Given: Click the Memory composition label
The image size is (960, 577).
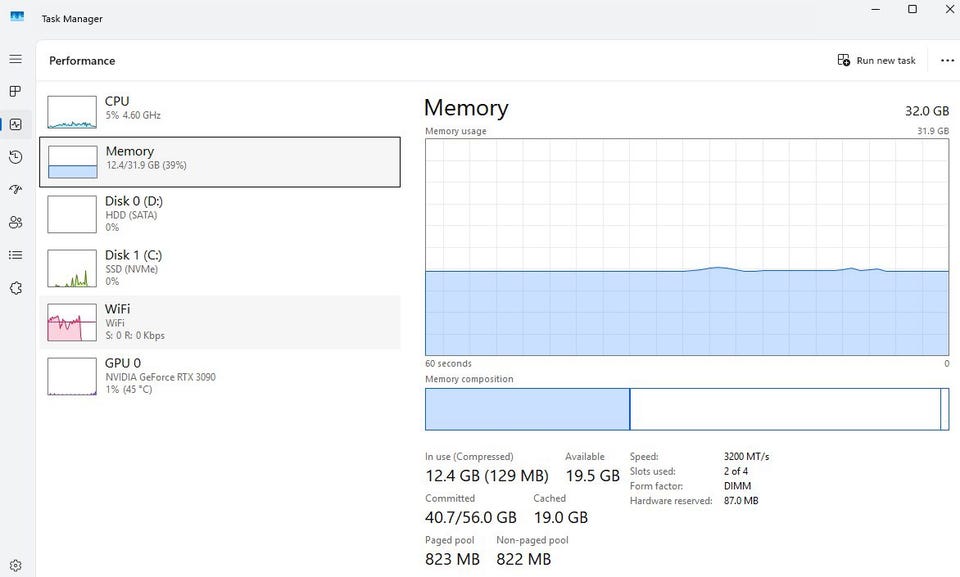Looking at the screenshot, I should tap(469, 379).
